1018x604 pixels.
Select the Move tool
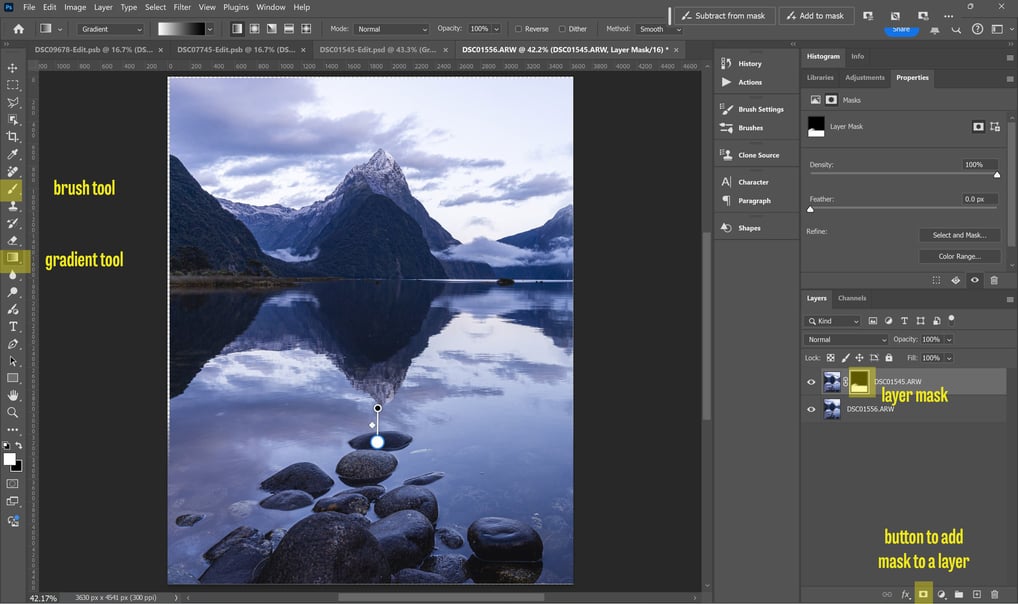click(12, 68)
